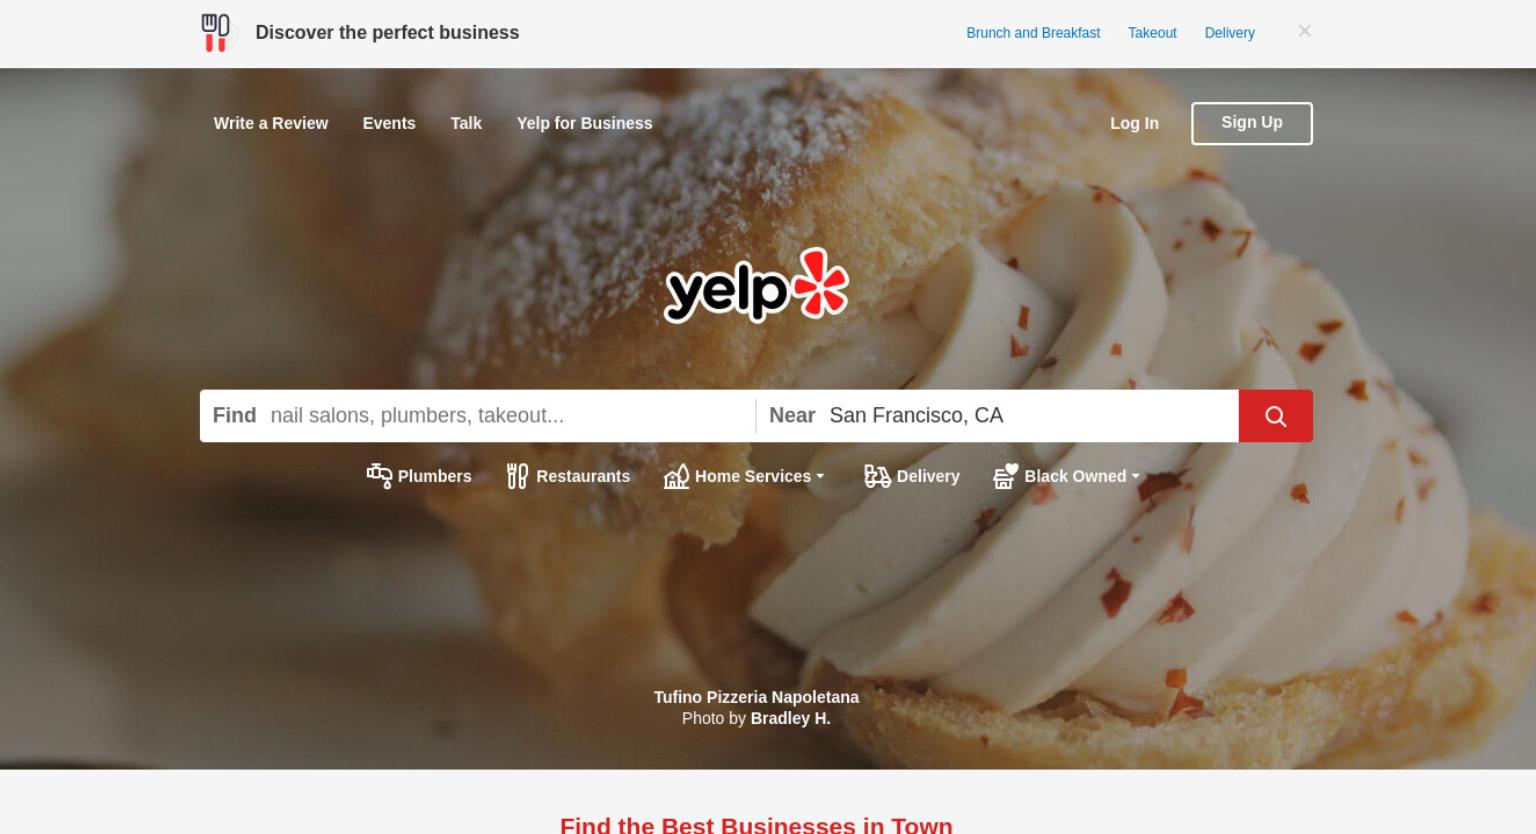Dismiss the Discover the perfect business banner

[x=1304, y=31]
